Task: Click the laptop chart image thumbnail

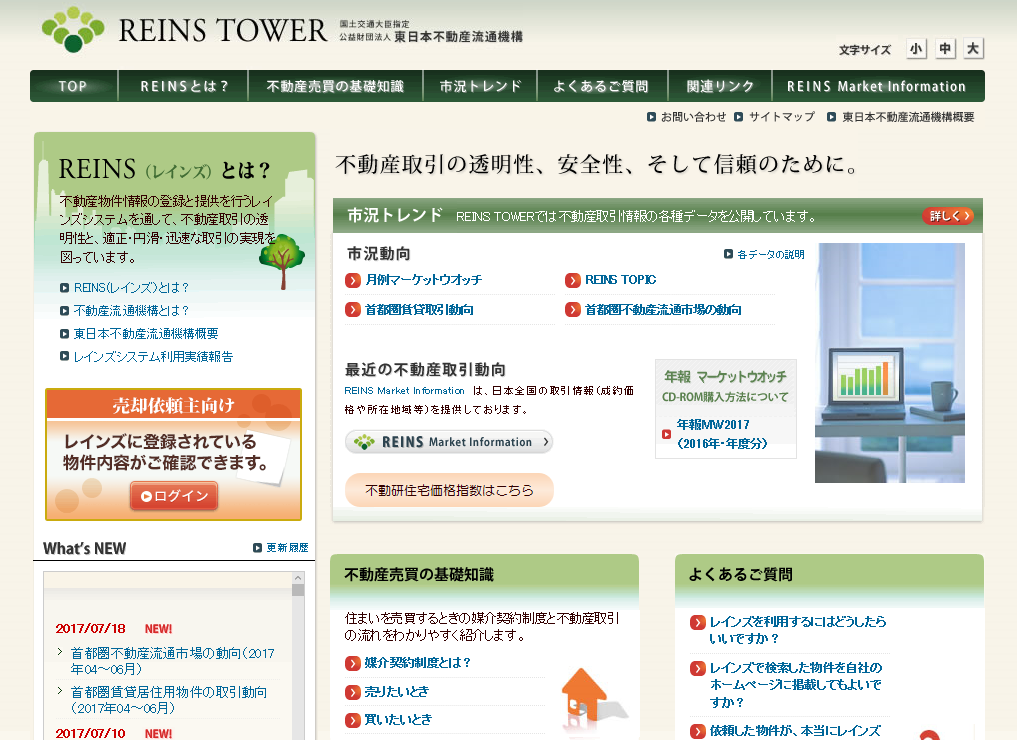Action: click(x=890, y=363)
